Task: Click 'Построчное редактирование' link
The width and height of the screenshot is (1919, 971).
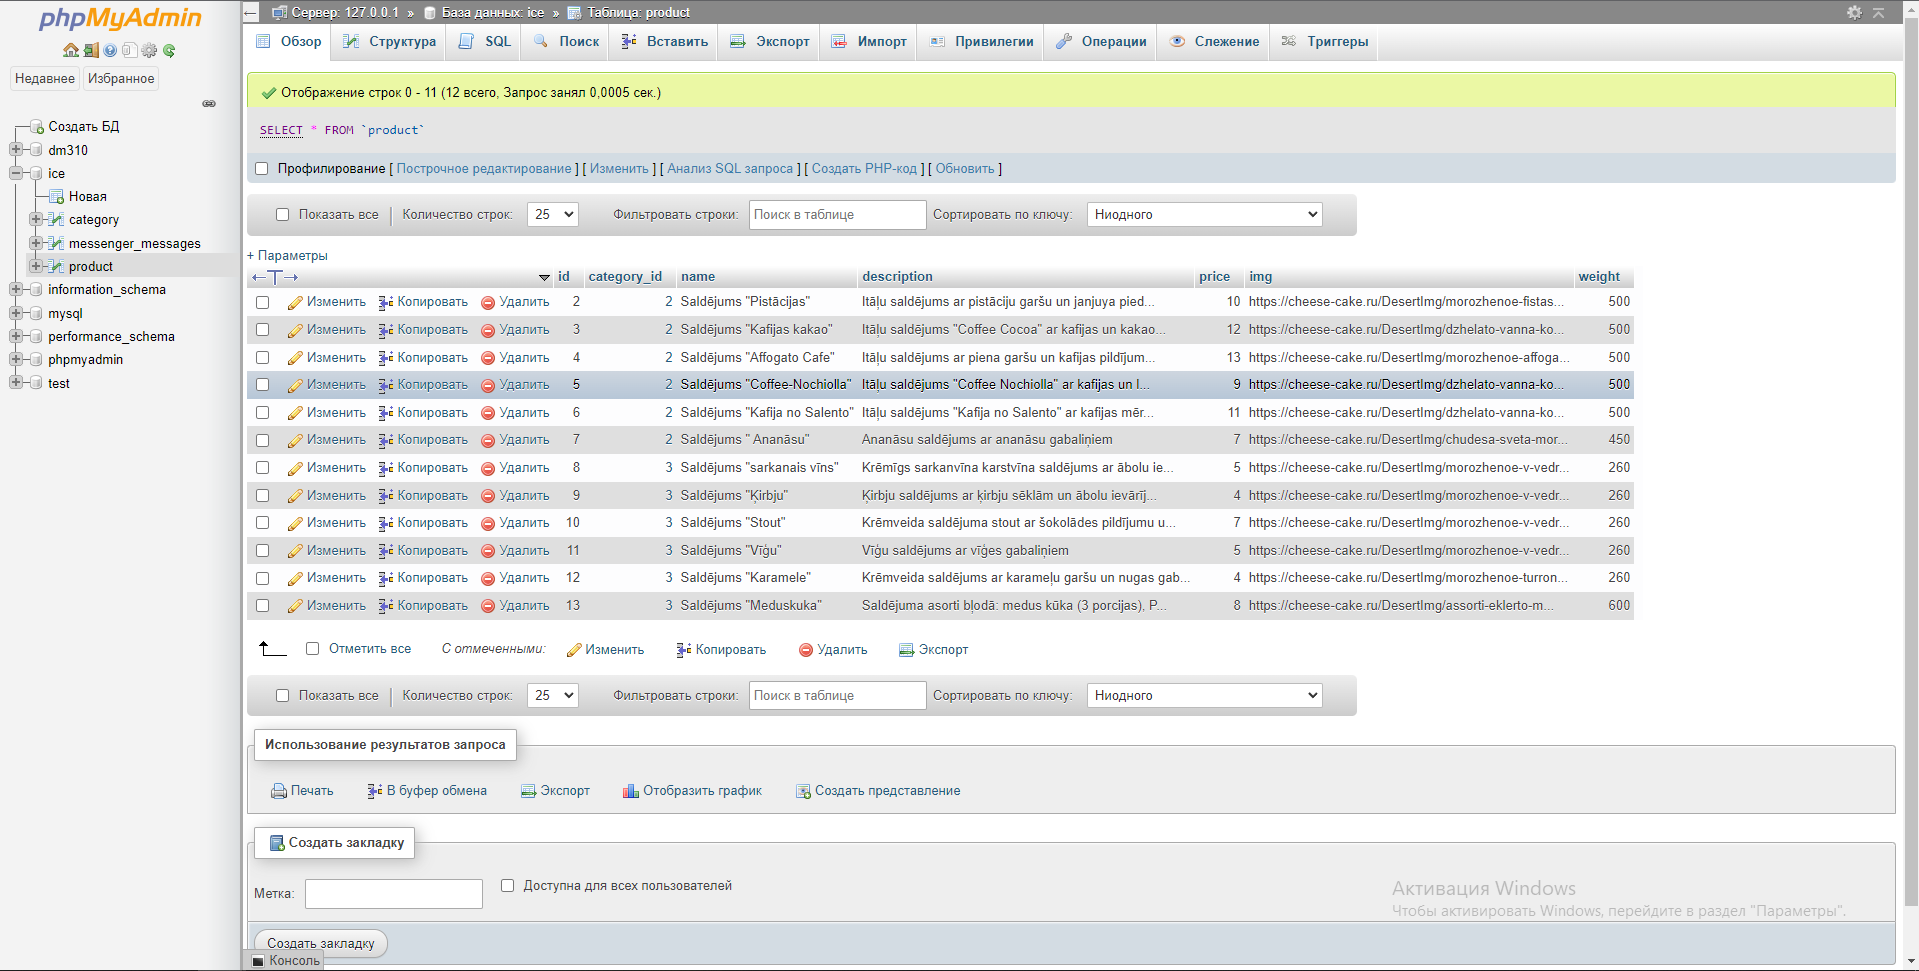Action: tap(484, 169)
